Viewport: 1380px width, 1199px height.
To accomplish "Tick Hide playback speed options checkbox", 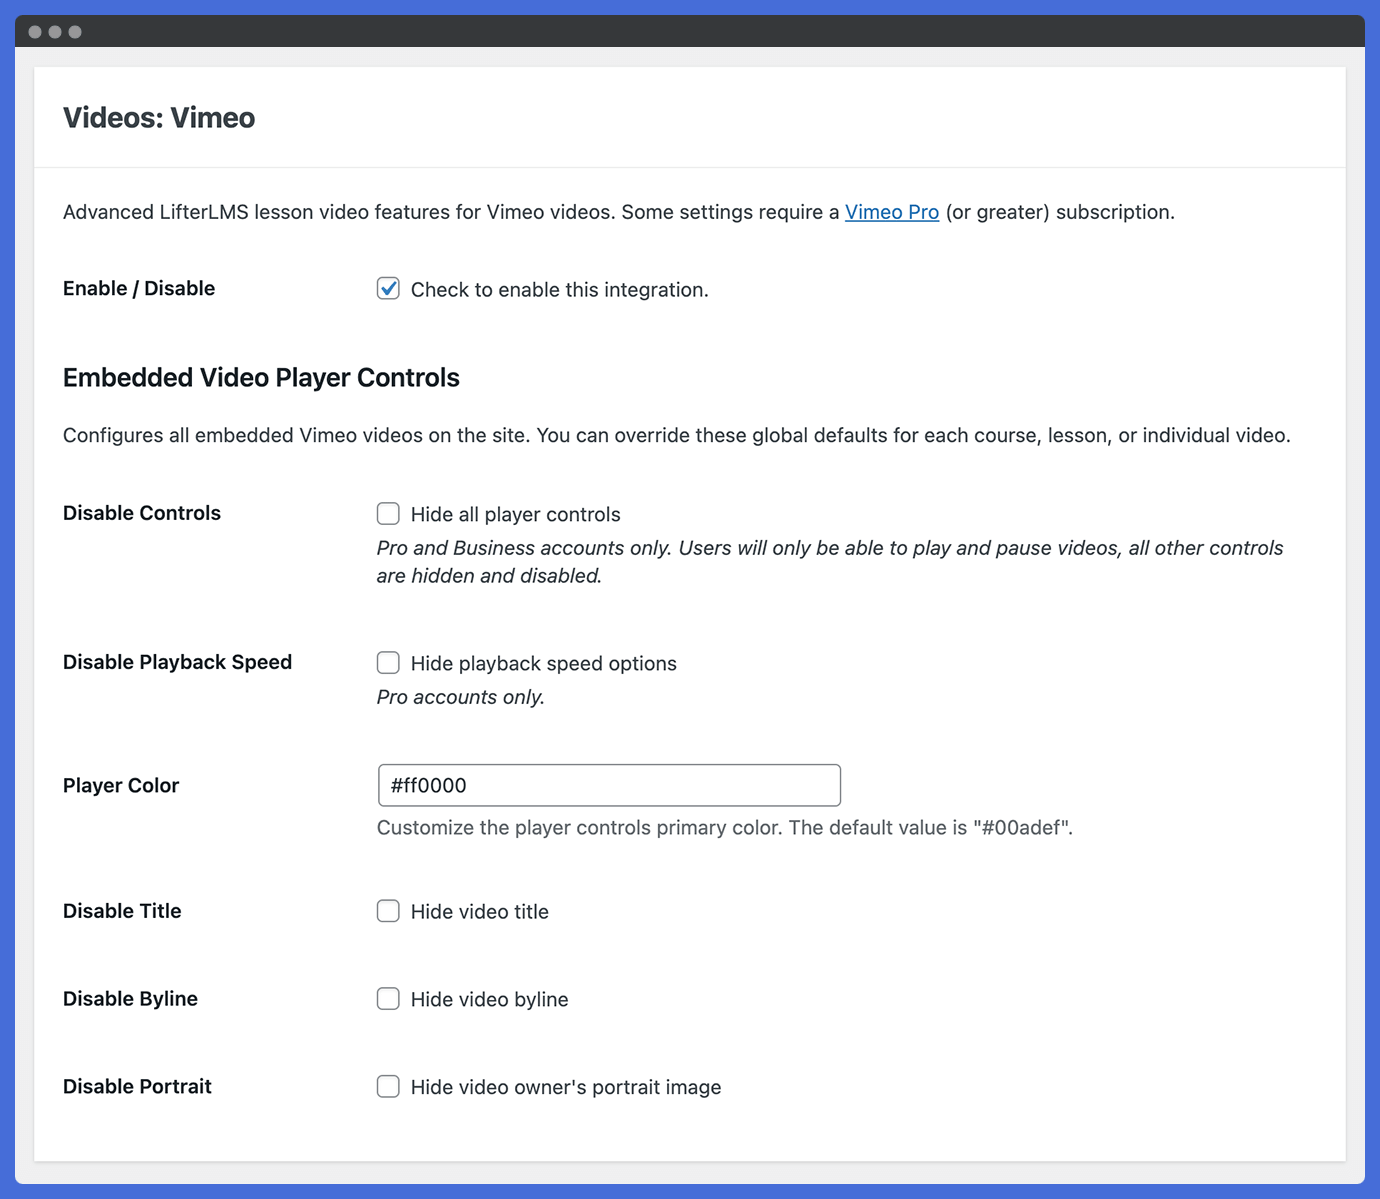I will (388, 663).
